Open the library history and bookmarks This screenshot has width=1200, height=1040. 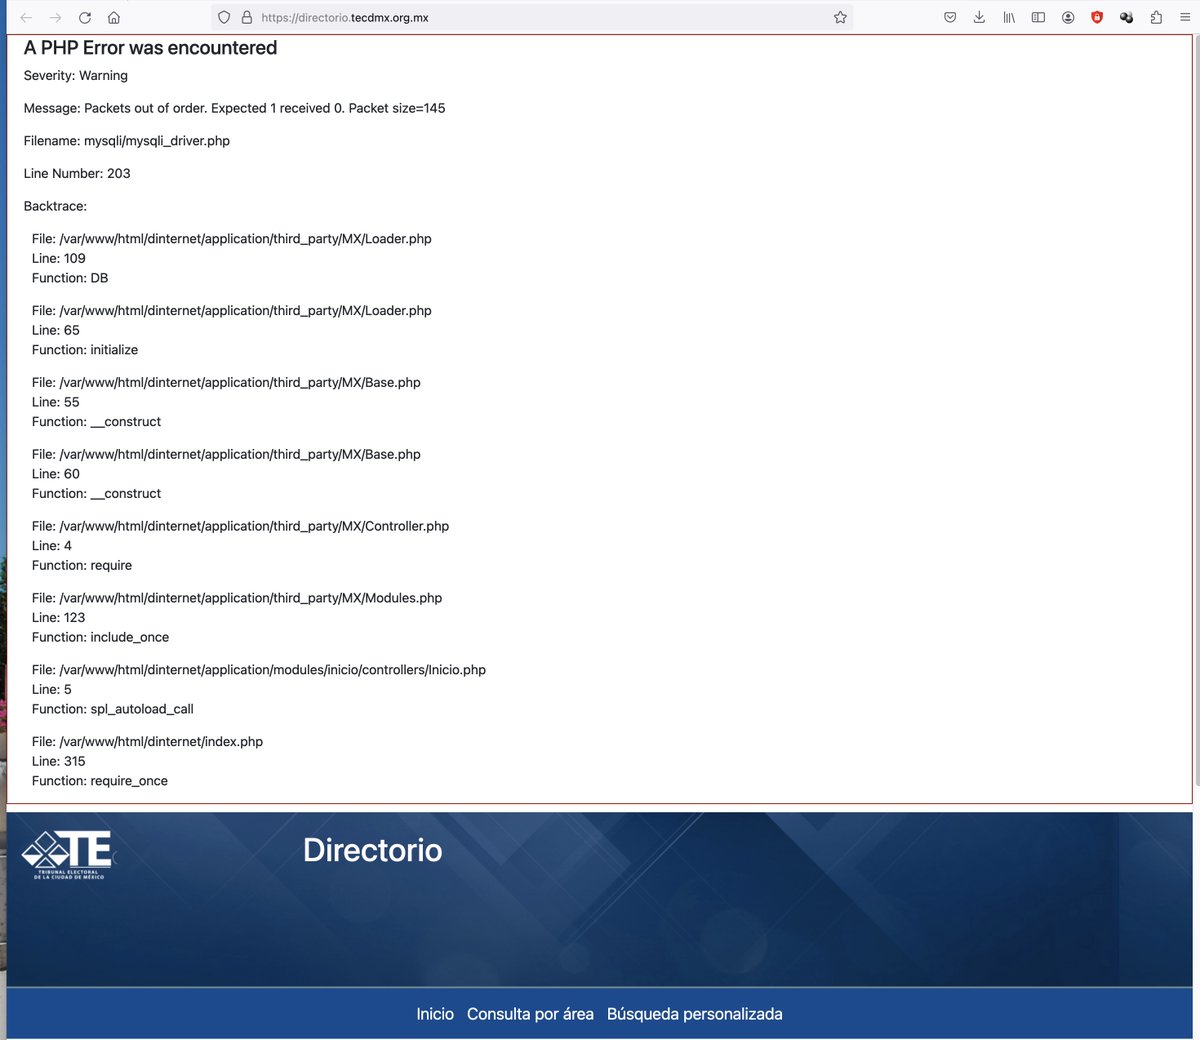pyautogui.click(x=1009, y=17)
